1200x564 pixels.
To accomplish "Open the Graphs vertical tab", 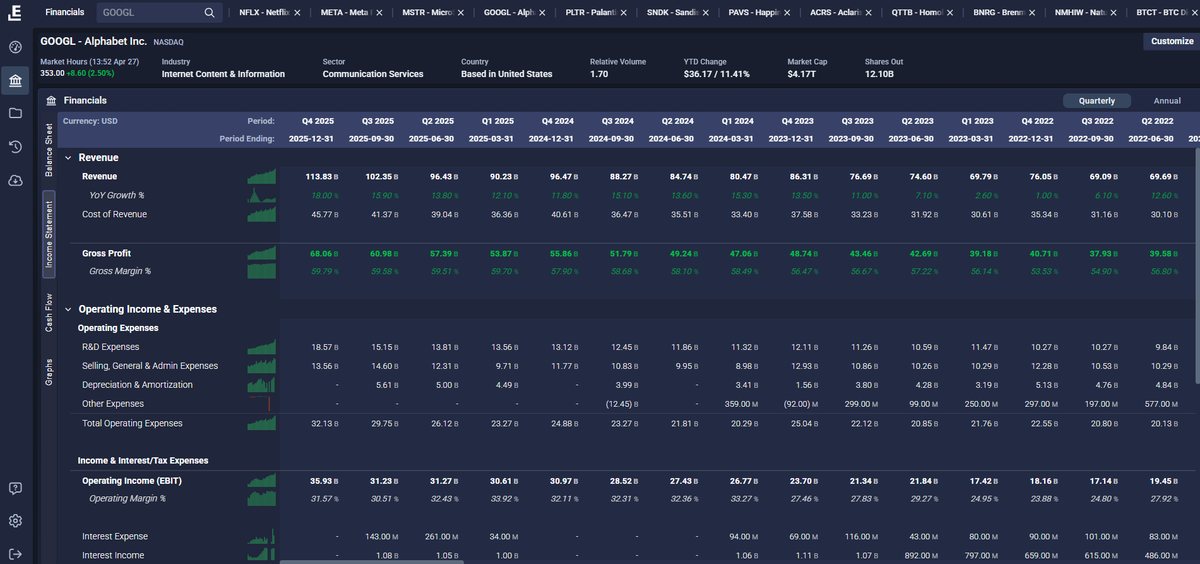I will point(49,372).
